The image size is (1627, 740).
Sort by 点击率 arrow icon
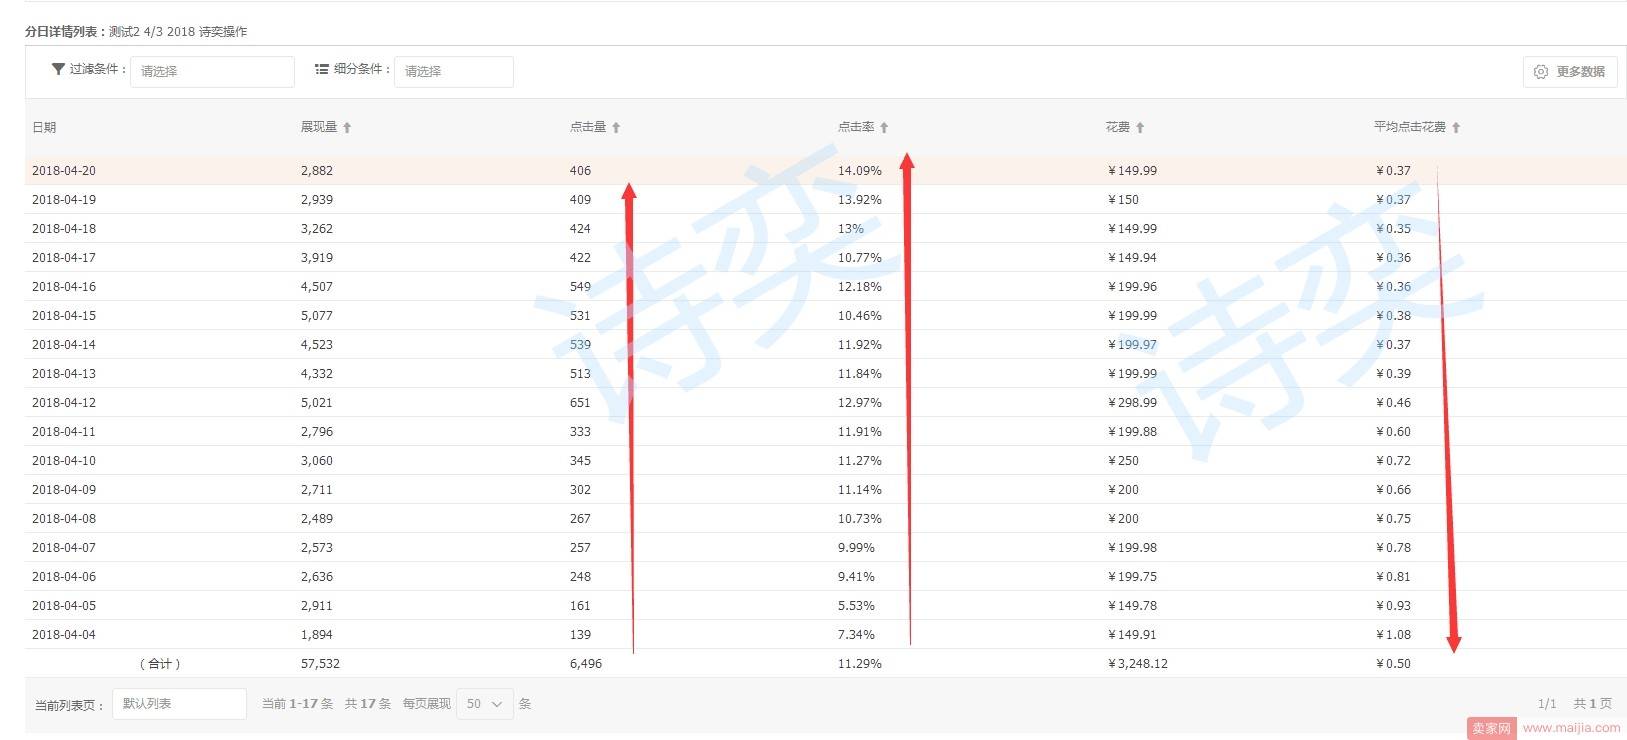(x=884, y=128)
